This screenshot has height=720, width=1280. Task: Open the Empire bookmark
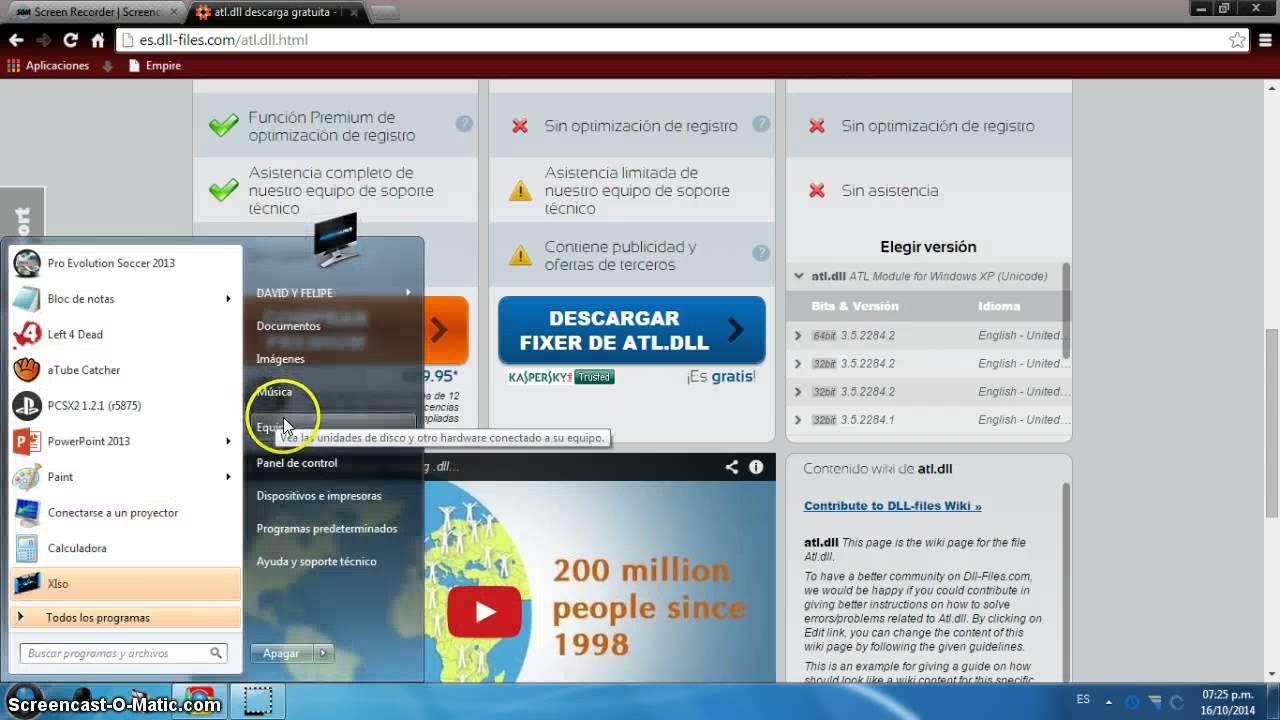(155, 66)
